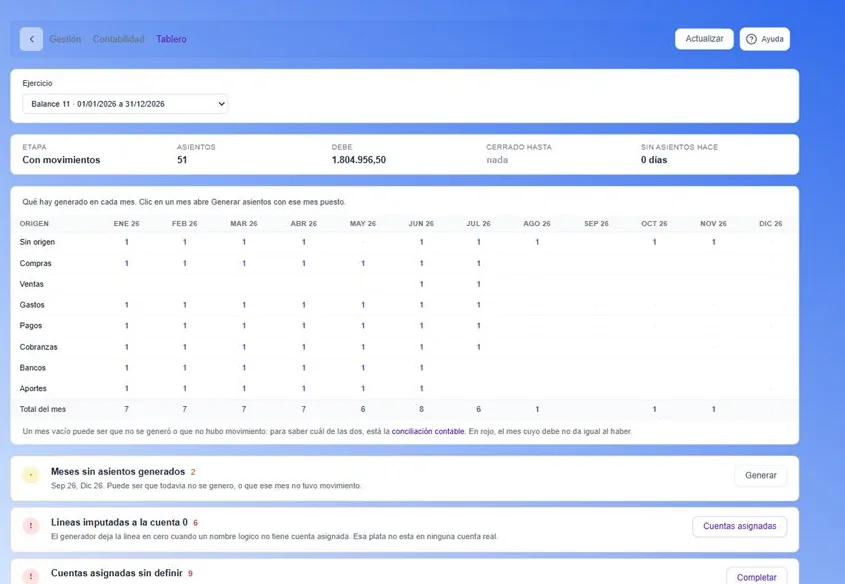Click the Con movimientos stage value
845x584 pixels.
point(61,160)
